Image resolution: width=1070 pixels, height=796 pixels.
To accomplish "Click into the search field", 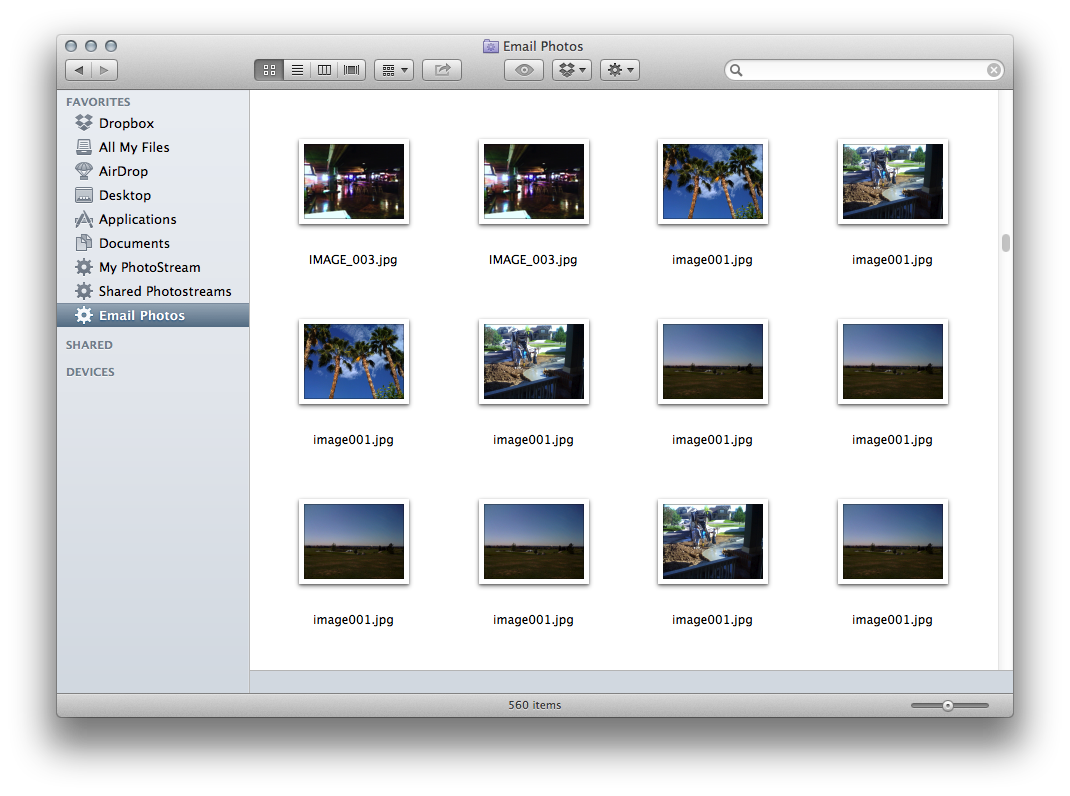I will click(864, 70).
